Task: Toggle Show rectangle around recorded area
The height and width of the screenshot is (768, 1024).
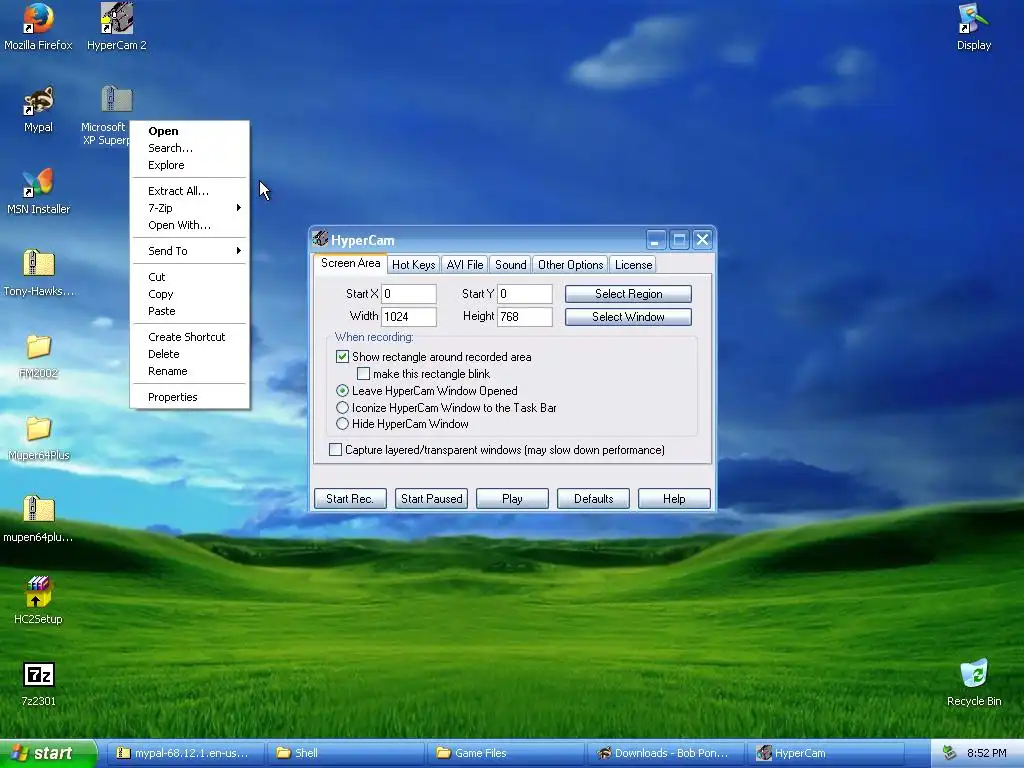Action: (x=342, y=357)
